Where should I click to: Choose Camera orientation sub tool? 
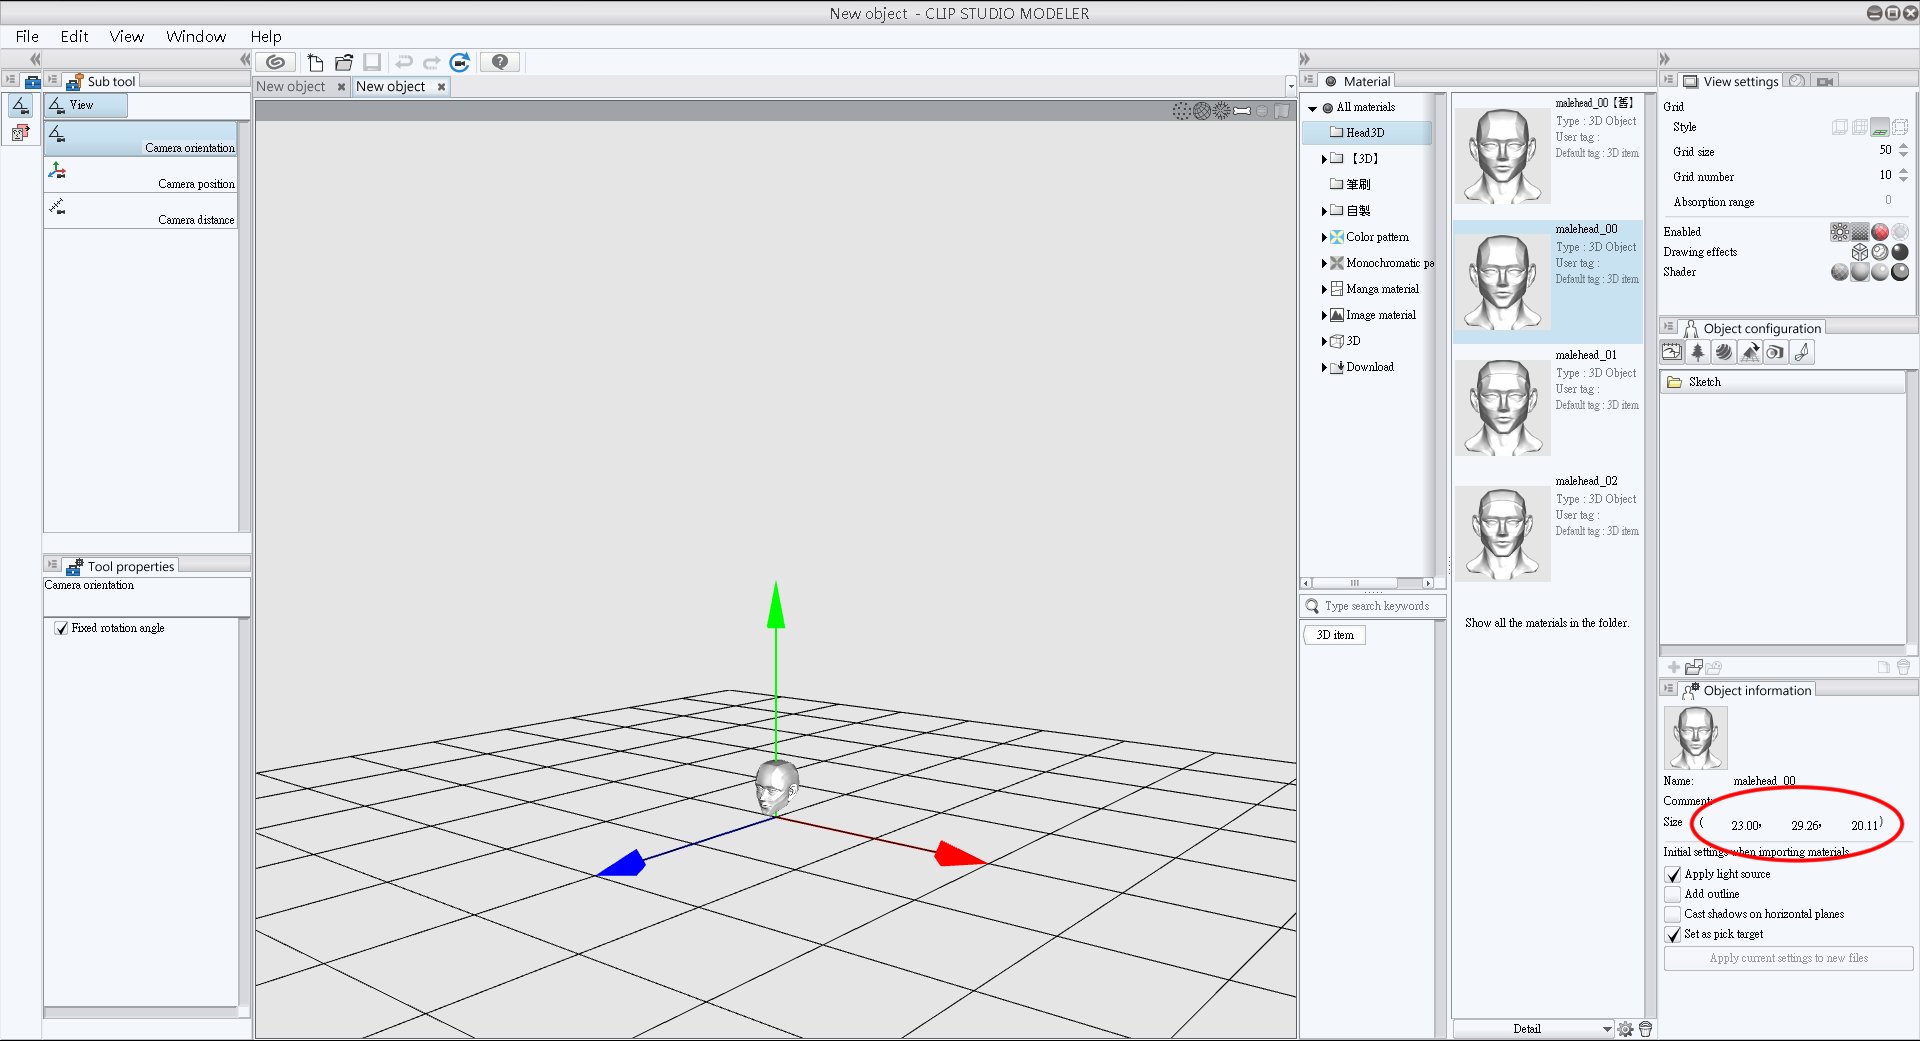click(x=141, y=139)
